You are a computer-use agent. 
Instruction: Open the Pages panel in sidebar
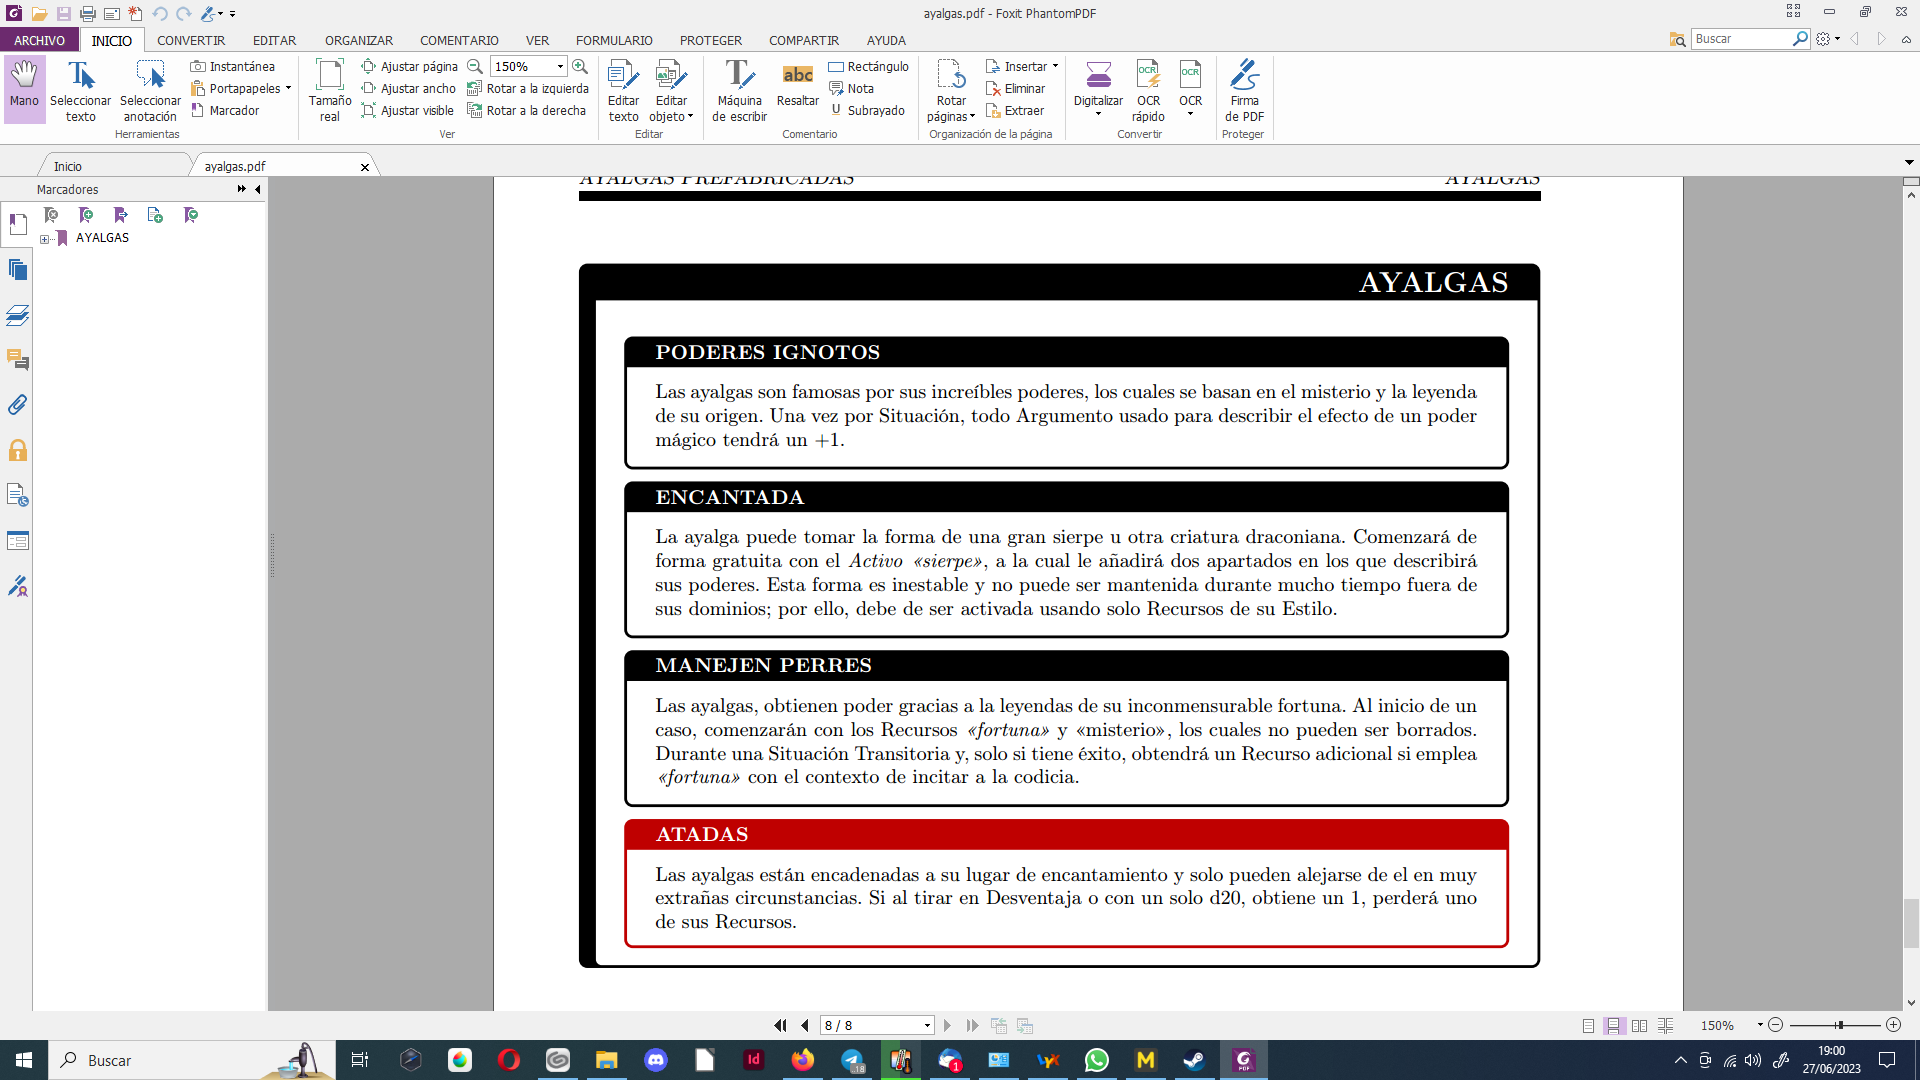18,269
